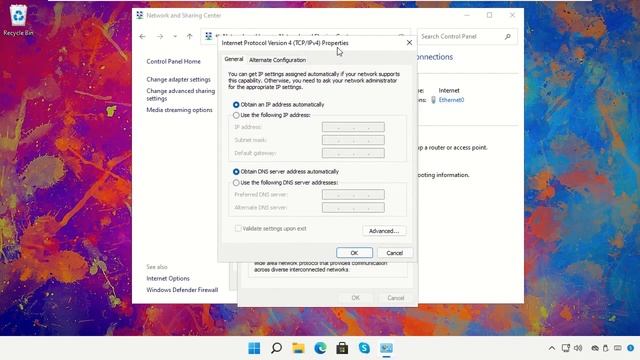Click the cloud sync tray icon
Screen dimensions: 640x360
595,348
